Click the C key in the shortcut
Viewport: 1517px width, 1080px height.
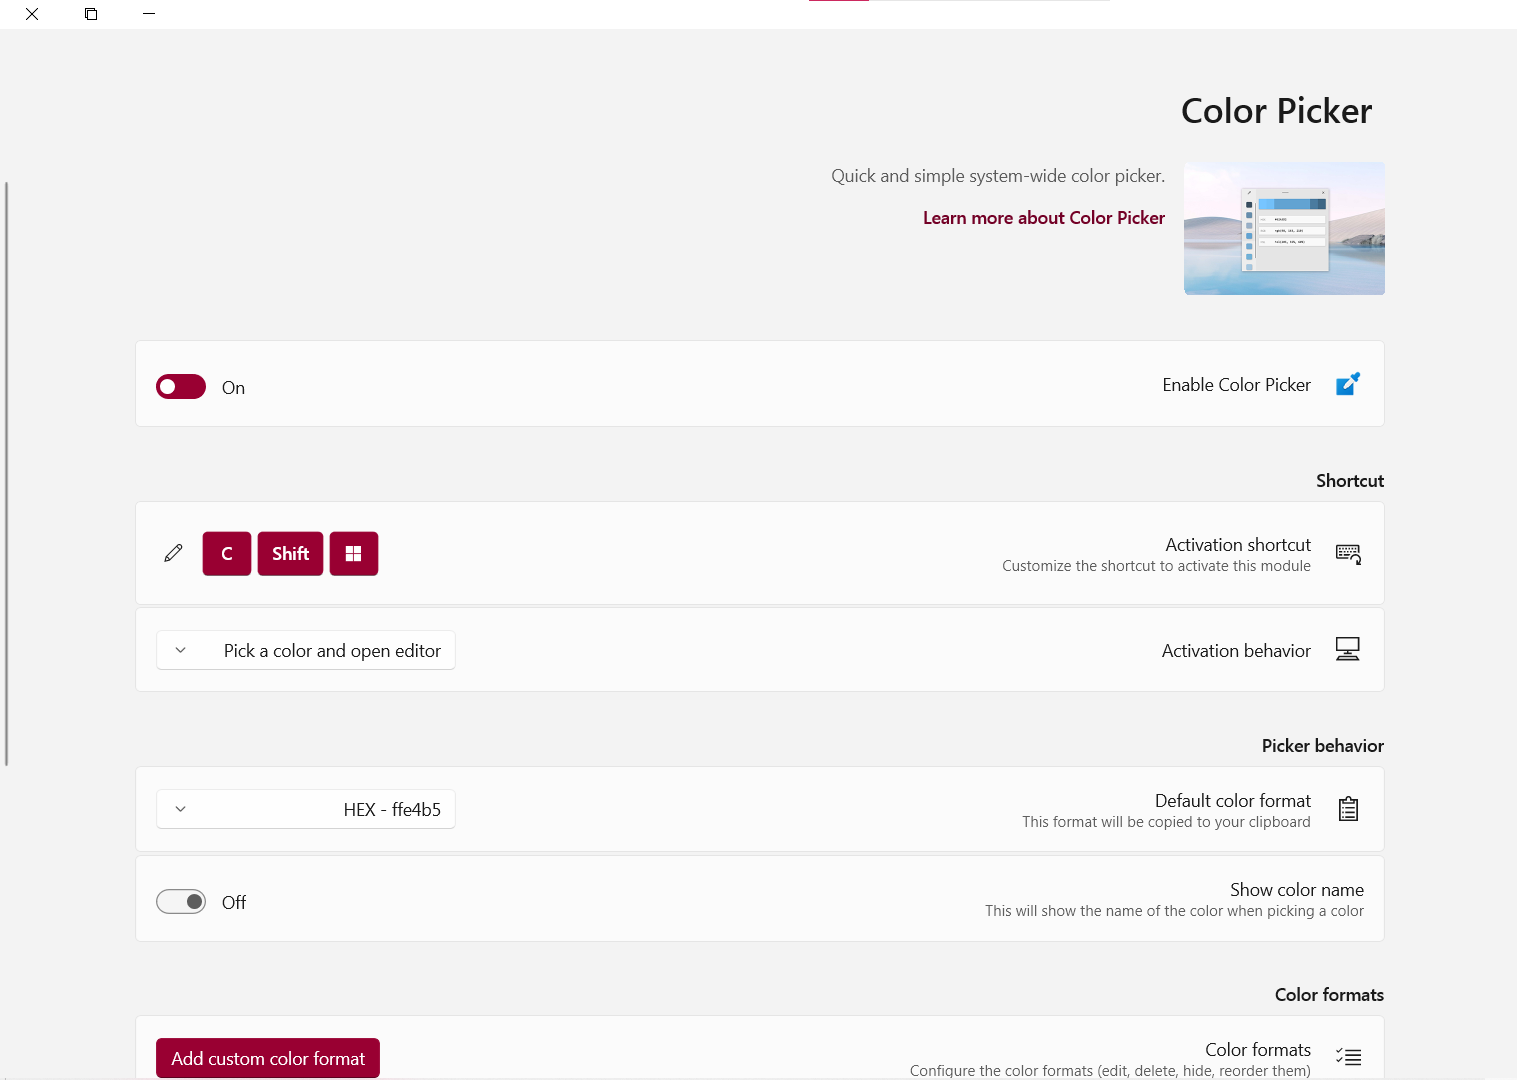(x=227, y=554)
